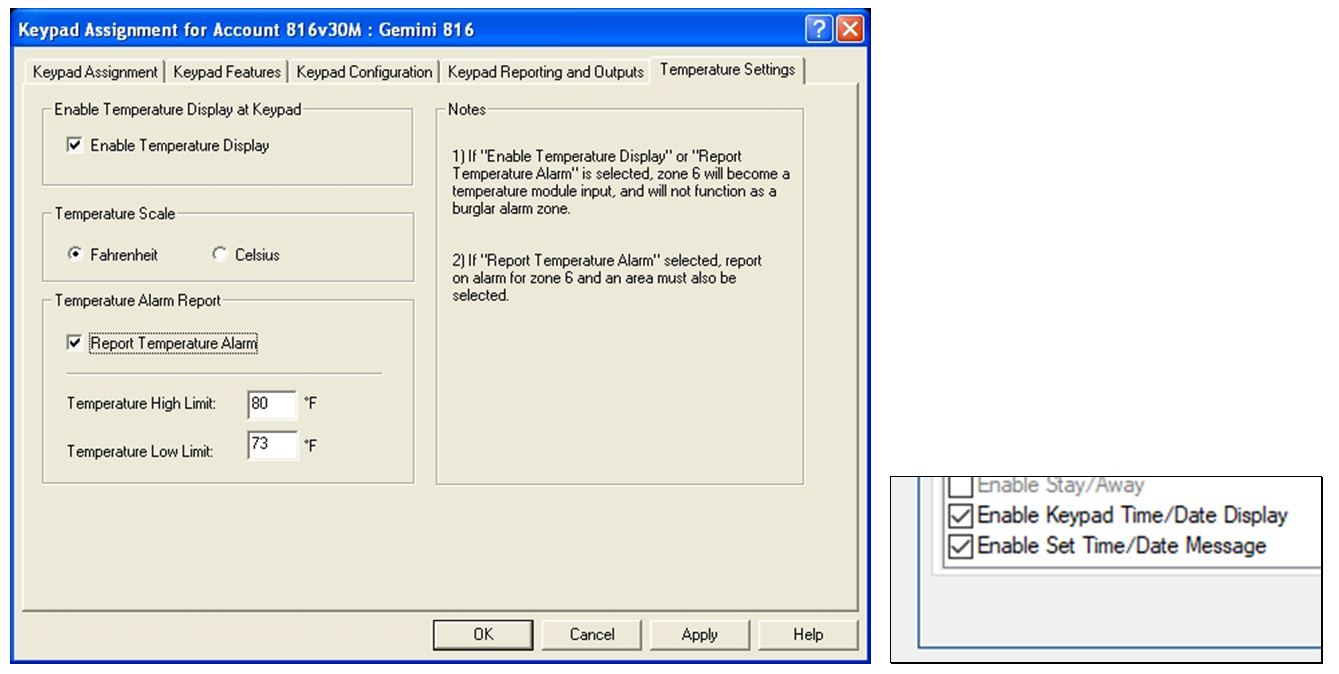The image size is (1339, 674).
Task: Open the Keypad Features tab
Action: (x=227, y=72)
